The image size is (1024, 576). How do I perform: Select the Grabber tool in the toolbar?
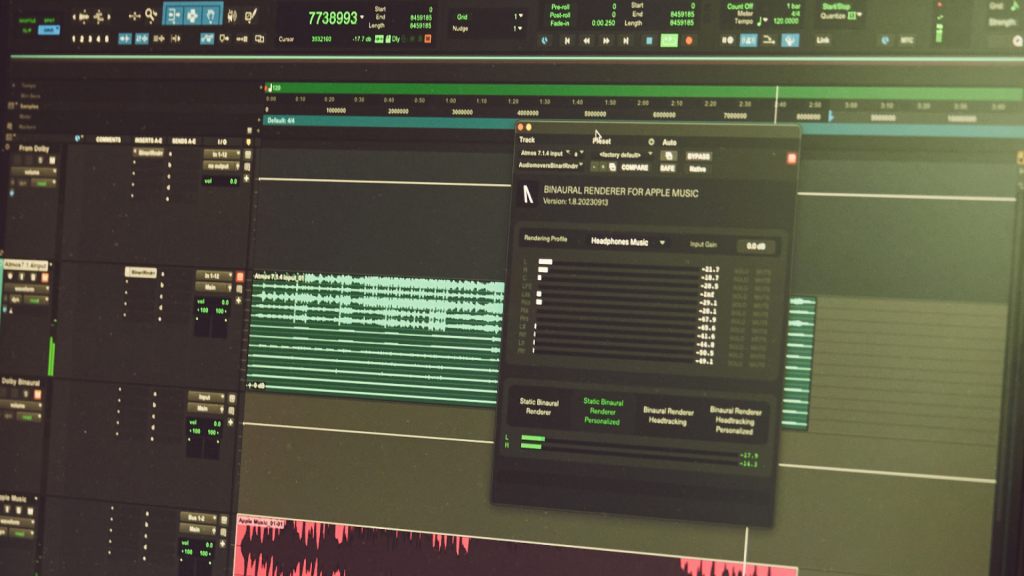click(x=209, y=14)
